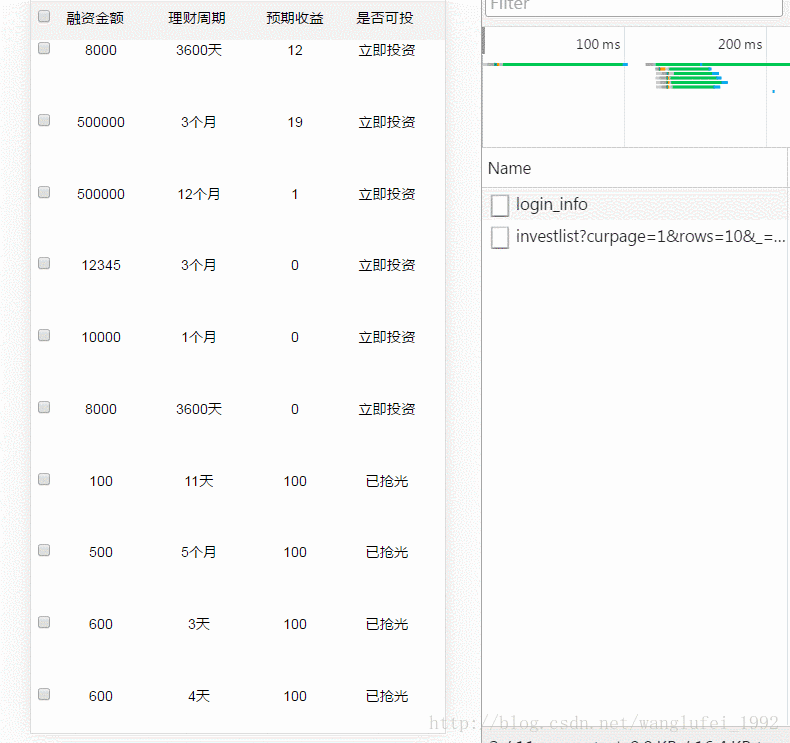Focus the network Filter input field
Viewport: 790px width, 743px height.
pos(634,7)
